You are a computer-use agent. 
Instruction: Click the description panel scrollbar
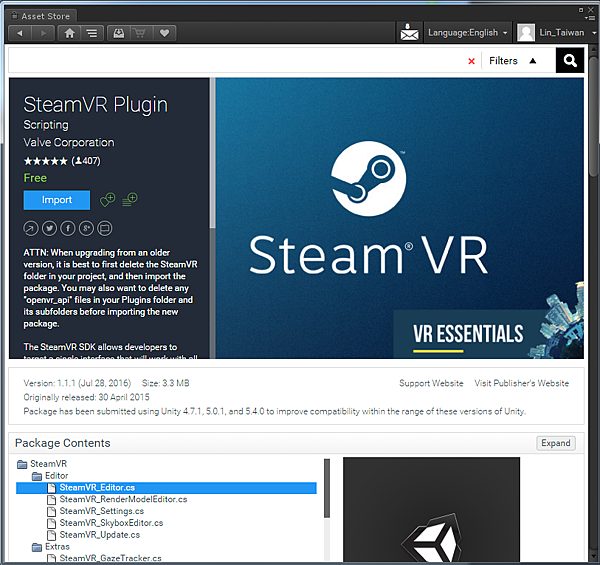pyautogui.click(x=212, y=153)
